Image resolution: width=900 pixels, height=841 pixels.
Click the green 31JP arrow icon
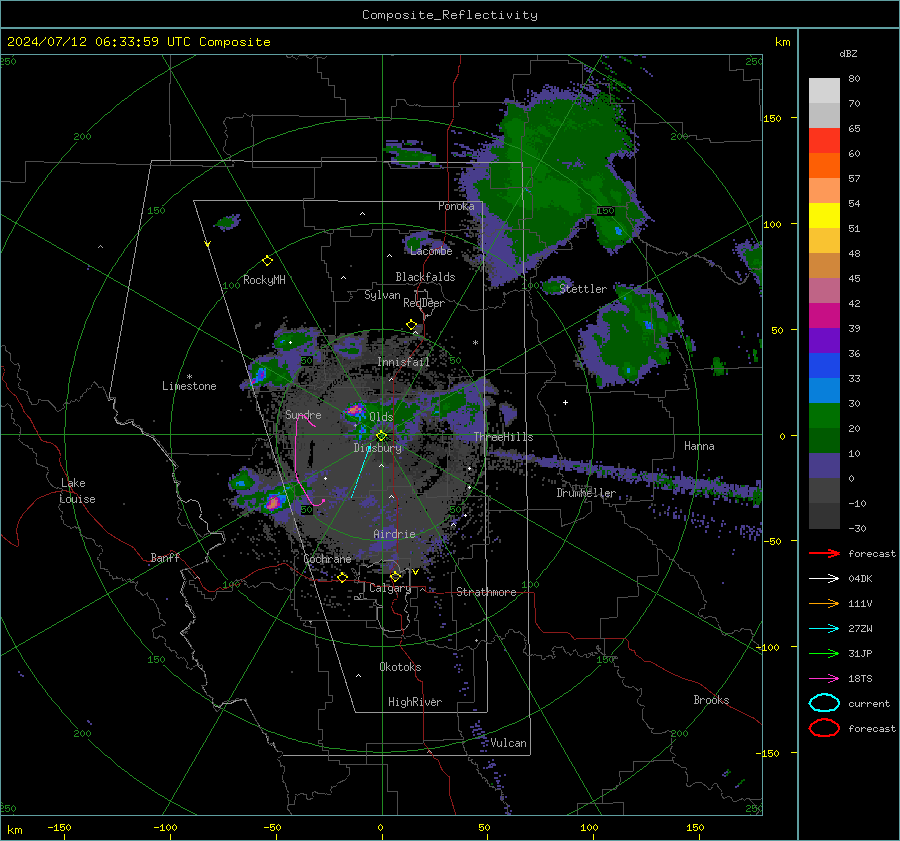pos(824,653)
